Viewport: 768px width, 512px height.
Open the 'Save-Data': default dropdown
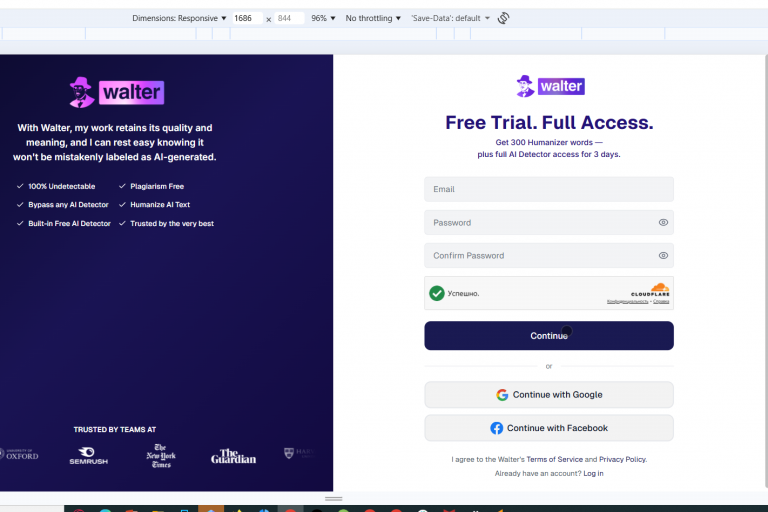coord(450,18)
